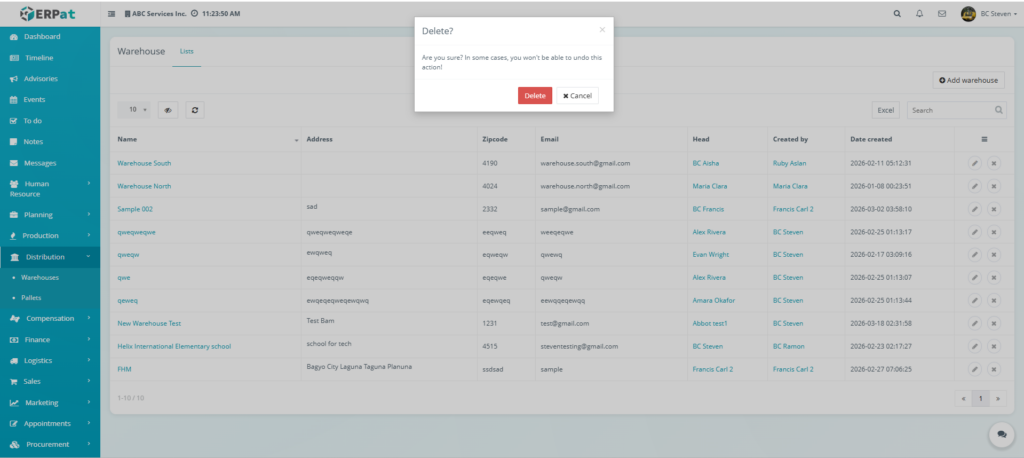Expand the Sales sidebar menu
Image resolution: width=1024 pixels, height=458 pixels.
[x=50, y=382]
